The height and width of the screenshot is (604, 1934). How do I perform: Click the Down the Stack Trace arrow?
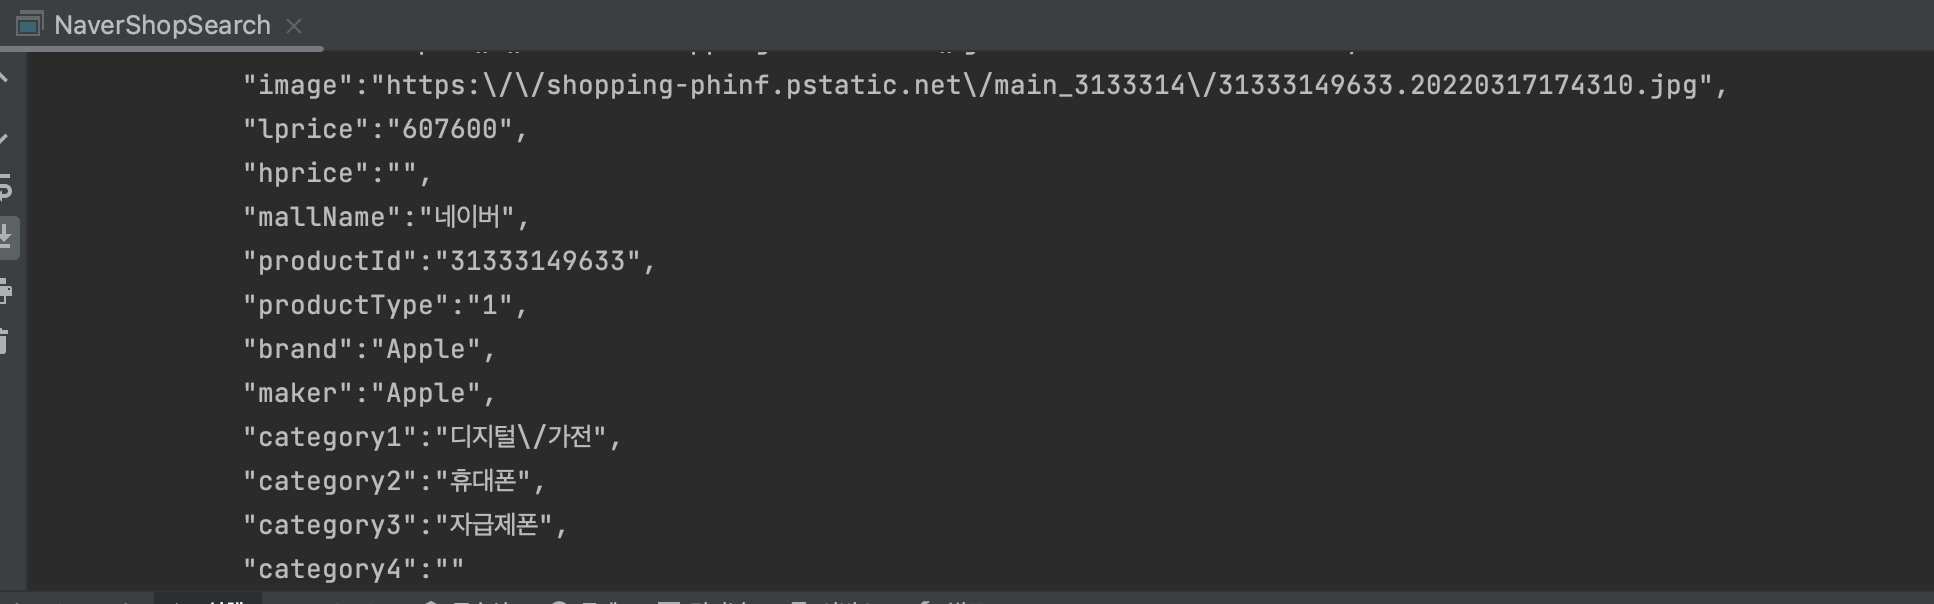(5, 134)
